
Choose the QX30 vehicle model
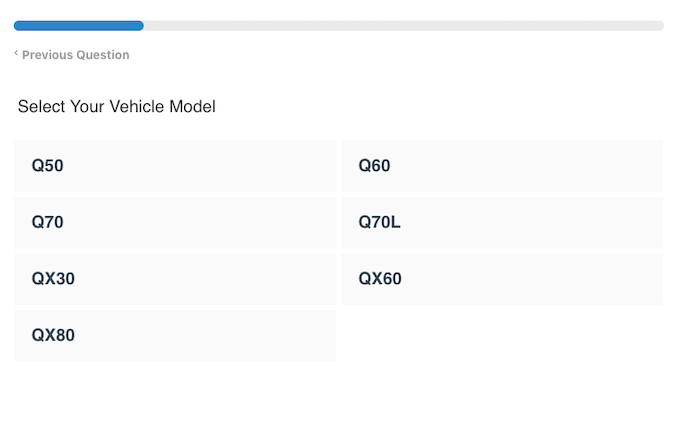coord(175,279)
